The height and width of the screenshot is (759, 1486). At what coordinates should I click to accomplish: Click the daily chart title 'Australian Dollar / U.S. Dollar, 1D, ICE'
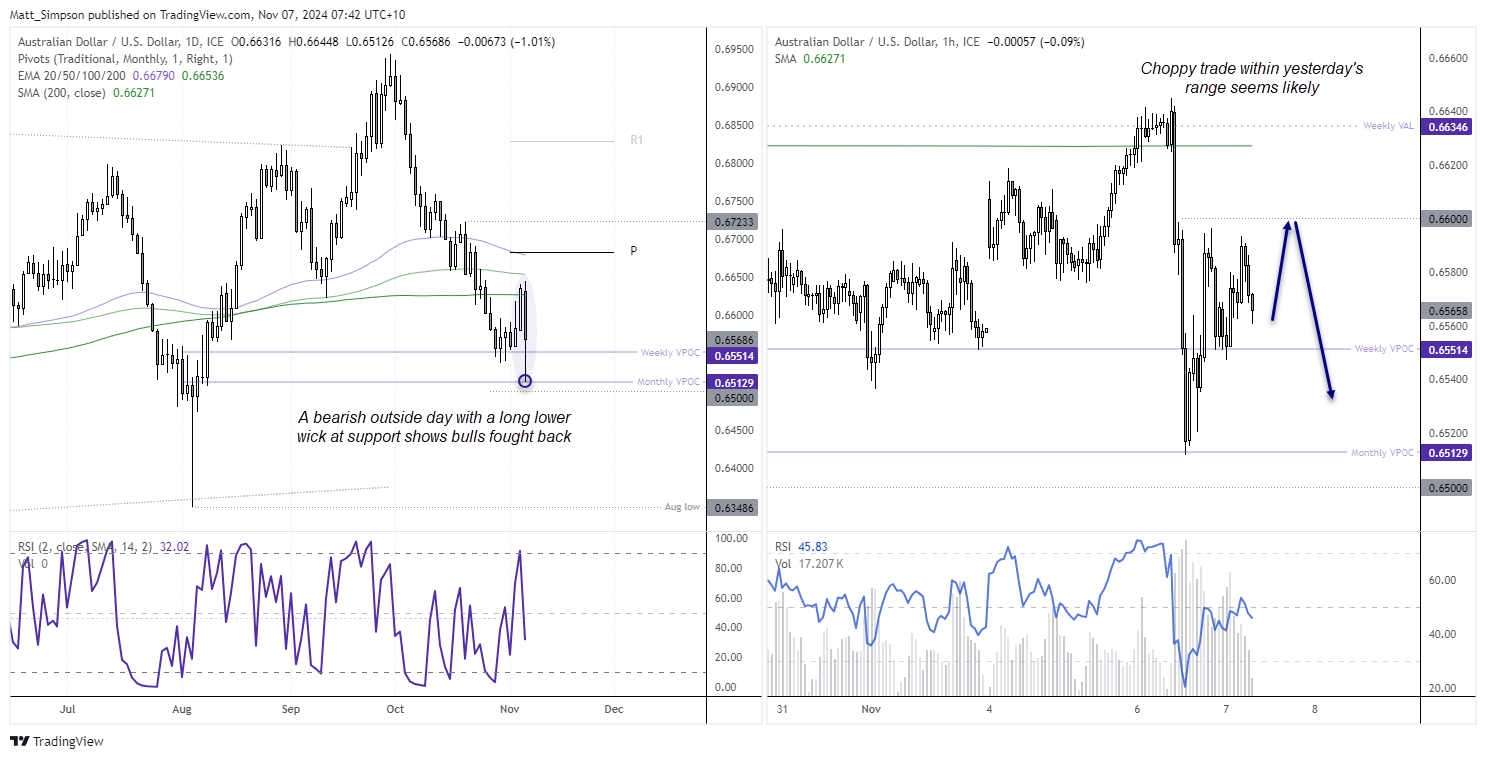[119, 42]
